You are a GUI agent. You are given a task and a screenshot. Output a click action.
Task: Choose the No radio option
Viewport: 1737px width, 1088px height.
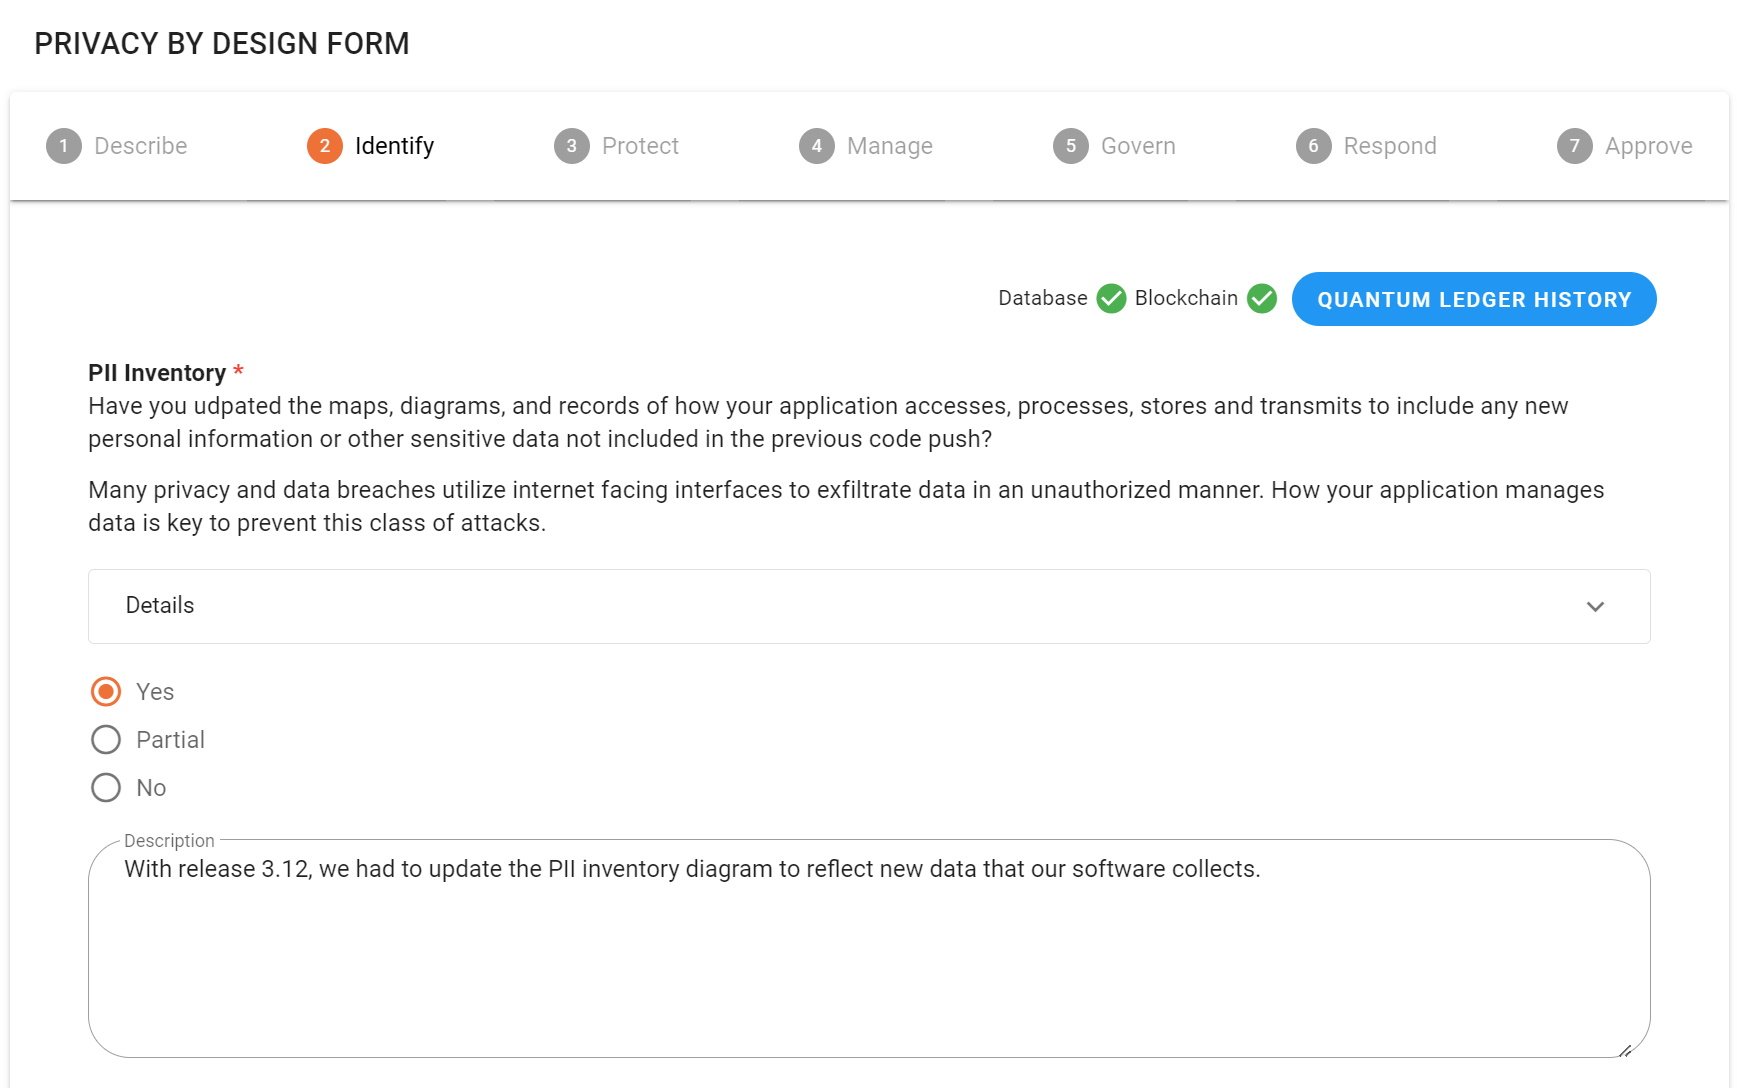pos(106,788)
